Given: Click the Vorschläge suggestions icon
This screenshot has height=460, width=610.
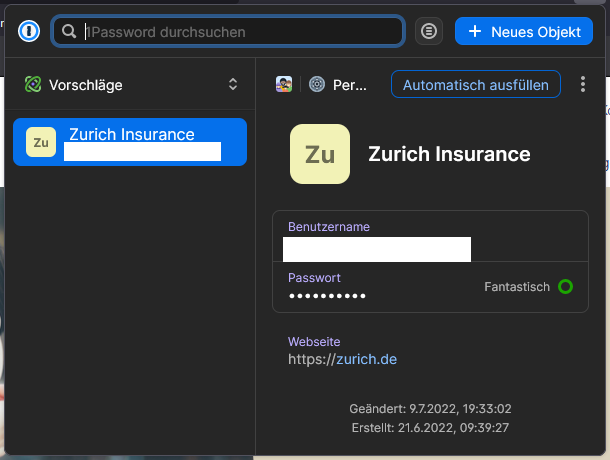Looking at the screenshot, I should point(33,84).
